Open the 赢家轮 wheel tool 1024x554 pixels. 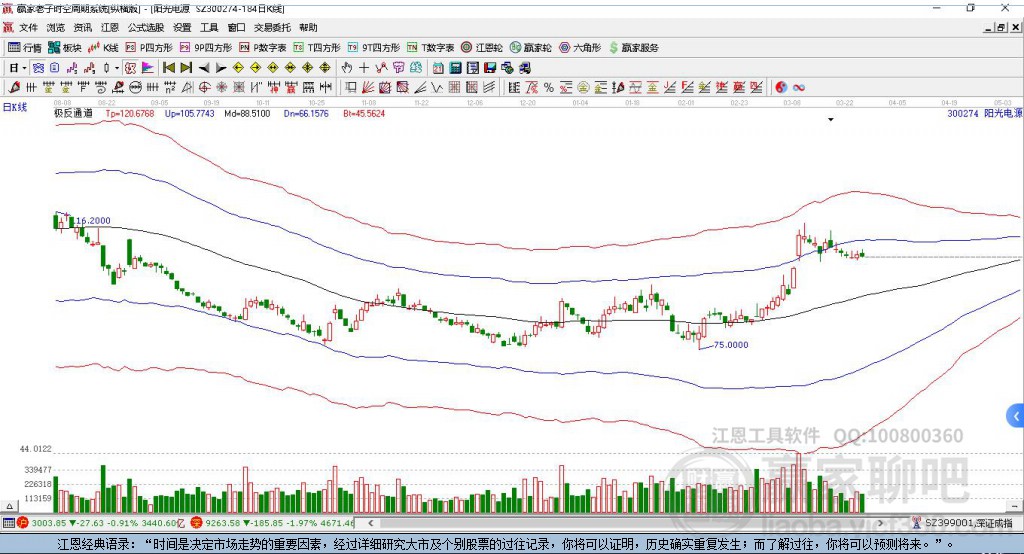(x=531, y=48)
